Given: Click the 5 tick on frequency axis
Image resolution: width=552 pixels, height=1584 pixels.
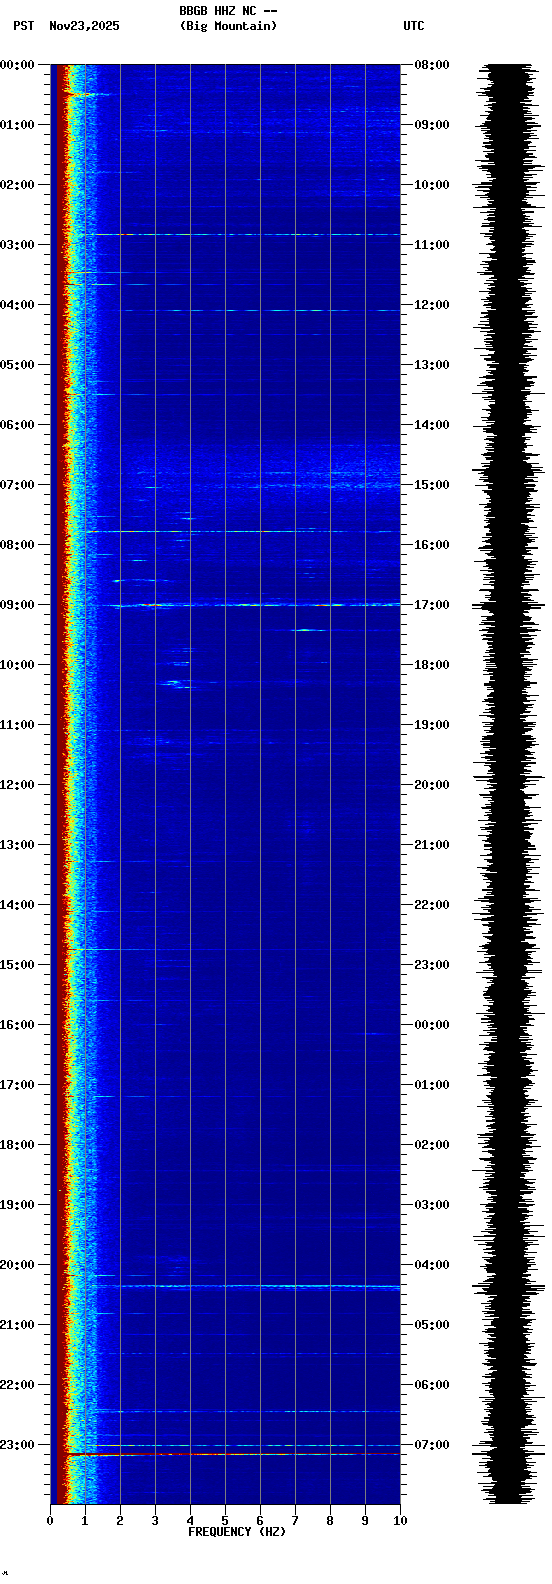Looking at the screenshot, I should coord(225,1521).
